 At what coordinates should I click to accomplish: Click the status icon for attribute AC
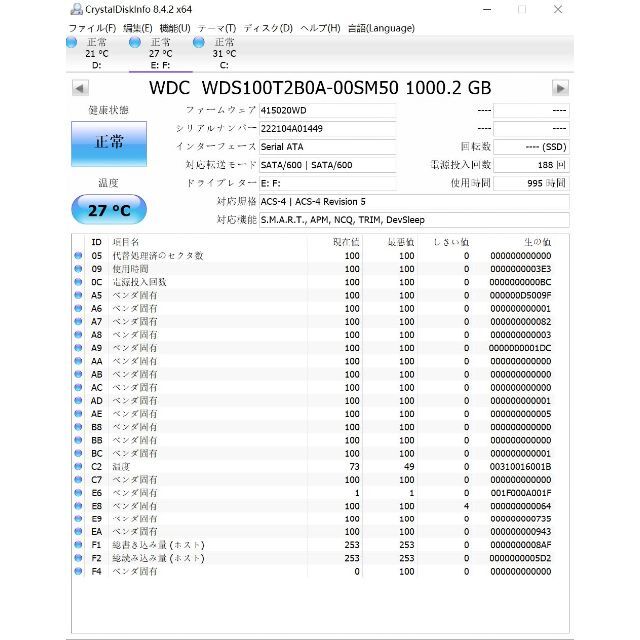point(78,387)
